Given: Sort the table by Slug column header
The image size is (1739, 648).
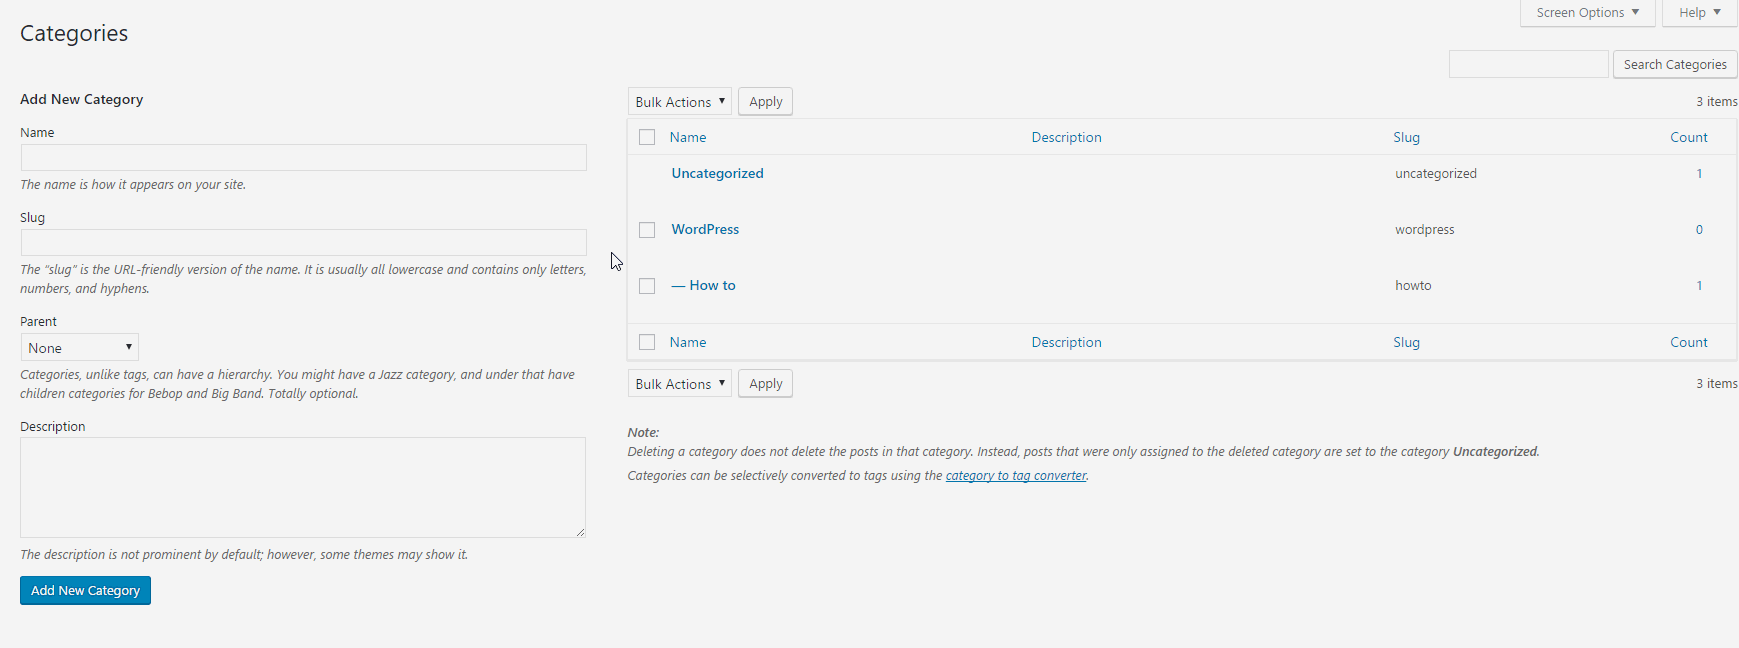Looking at the screenshot, I should tap(1406, 138).
